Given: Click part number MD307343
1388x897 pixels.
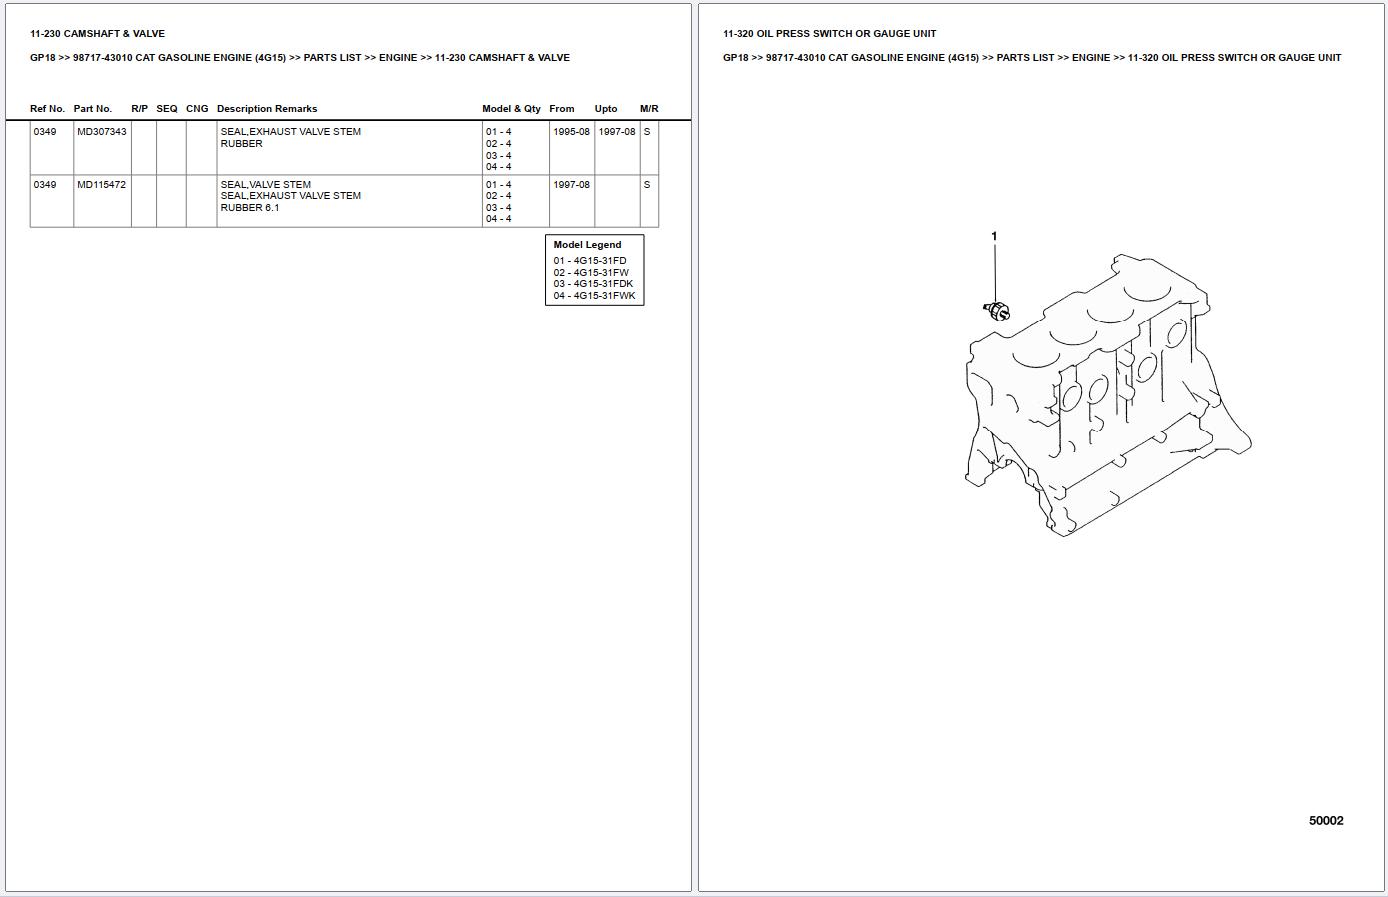Looking at the screenshot, I should click(x=102, y=132).
